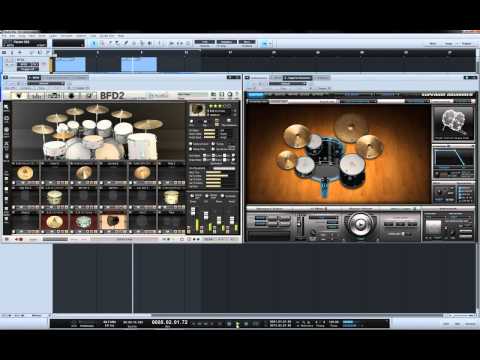Viewport: 480px width, 360px height.
Task: Select the red-highlighted cymbal slot in BFD2
Action: pyautogui.click(x=55, y=222)
